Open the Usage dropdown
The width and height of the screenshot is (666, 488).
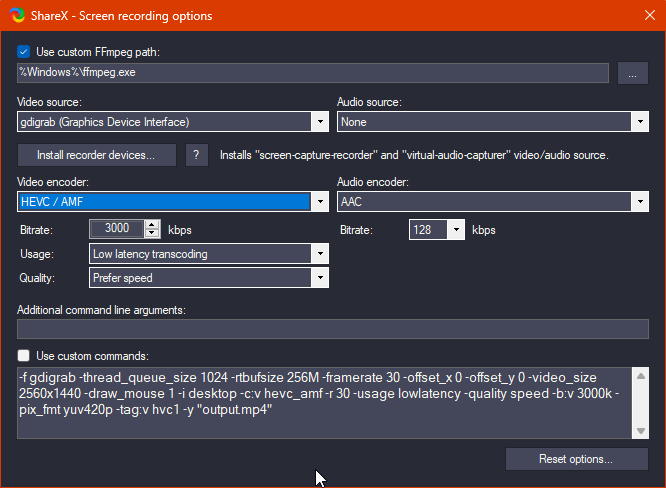(x=209, y=254)
